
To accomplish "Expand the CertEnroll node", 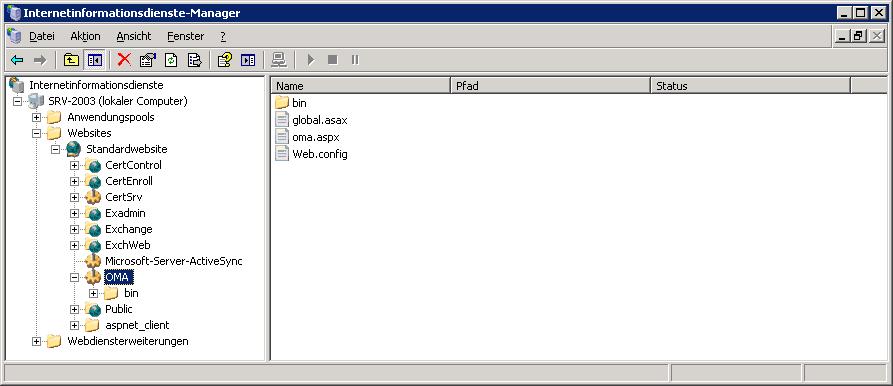I will tap(74, 181).
